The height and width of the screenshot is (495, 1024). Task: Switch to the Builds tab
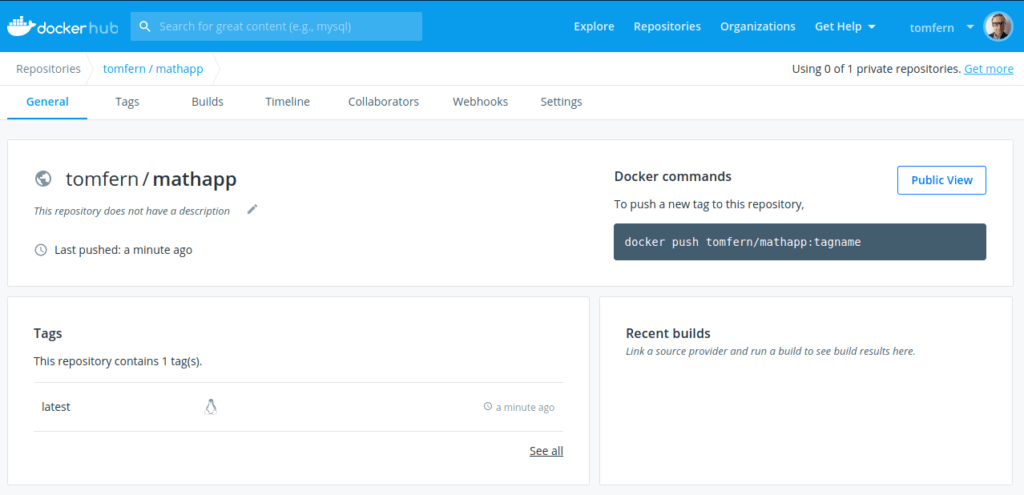point(207,102)
